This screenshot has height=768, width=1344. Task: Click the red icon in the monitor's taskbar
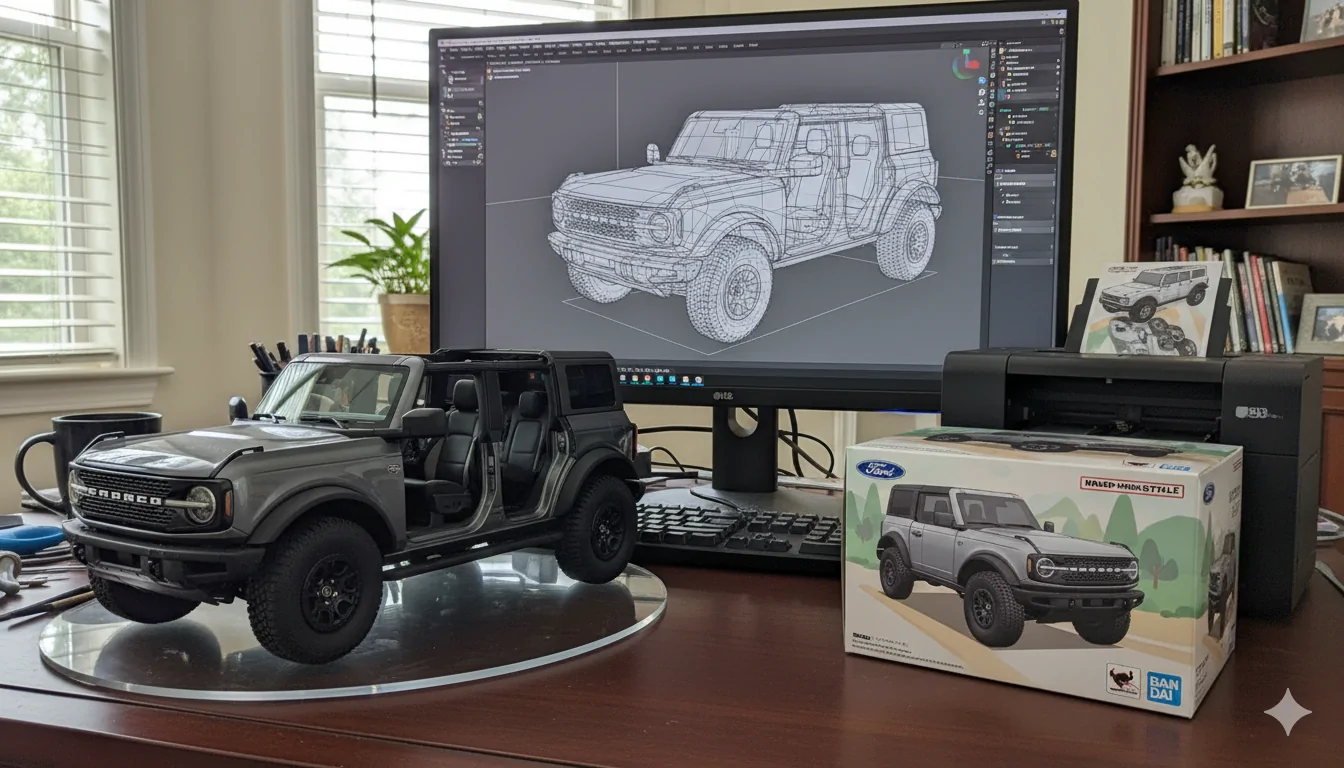coord(647,378)
